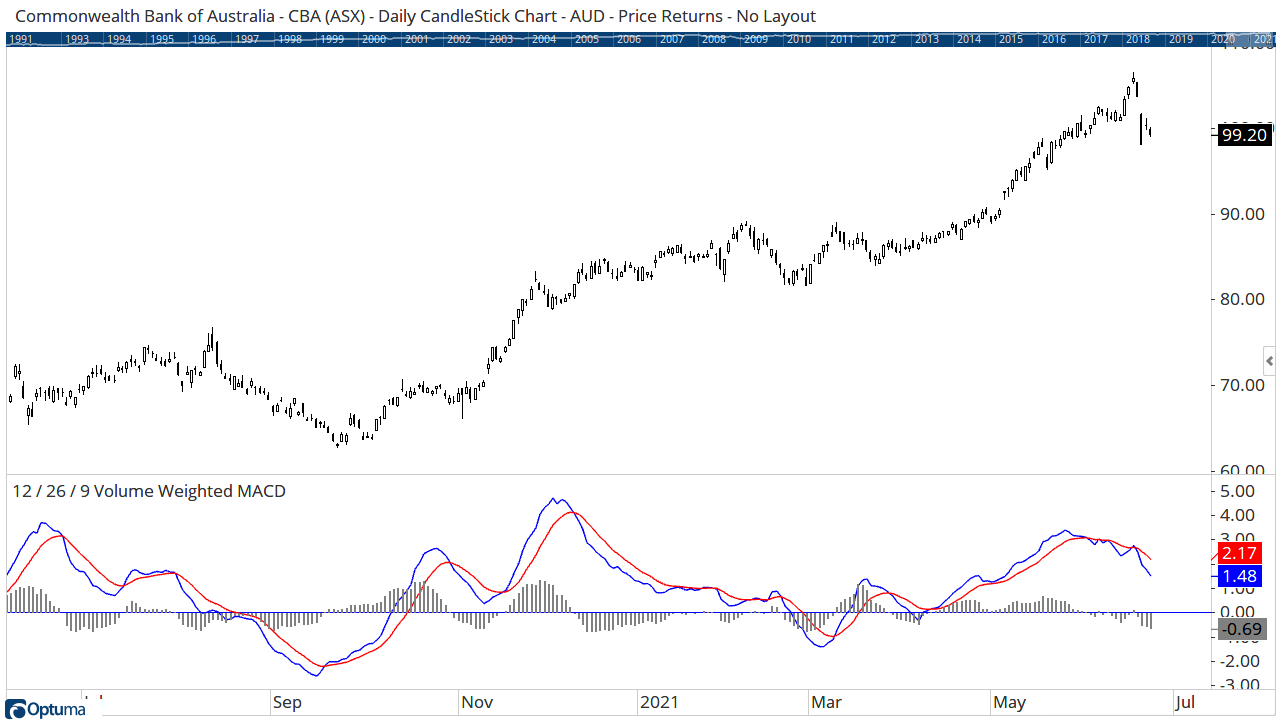Click the grey -0.69 histogram value label
Screen dimensions: 1282x723
(x=1244, y=629)
